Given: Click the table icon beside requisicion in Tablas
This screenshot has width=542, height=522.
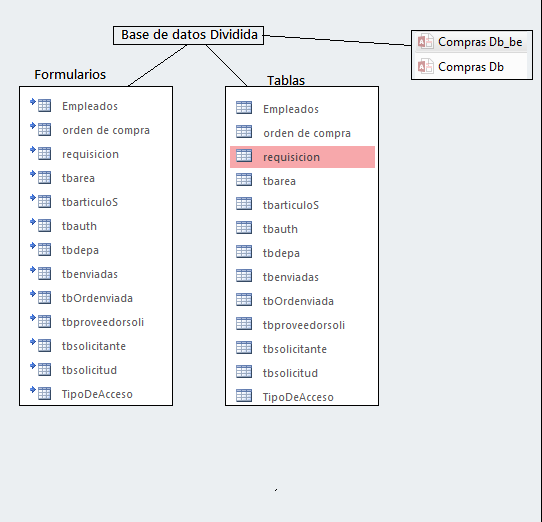Looking at the screenshot, I should (x=244, y=156).
